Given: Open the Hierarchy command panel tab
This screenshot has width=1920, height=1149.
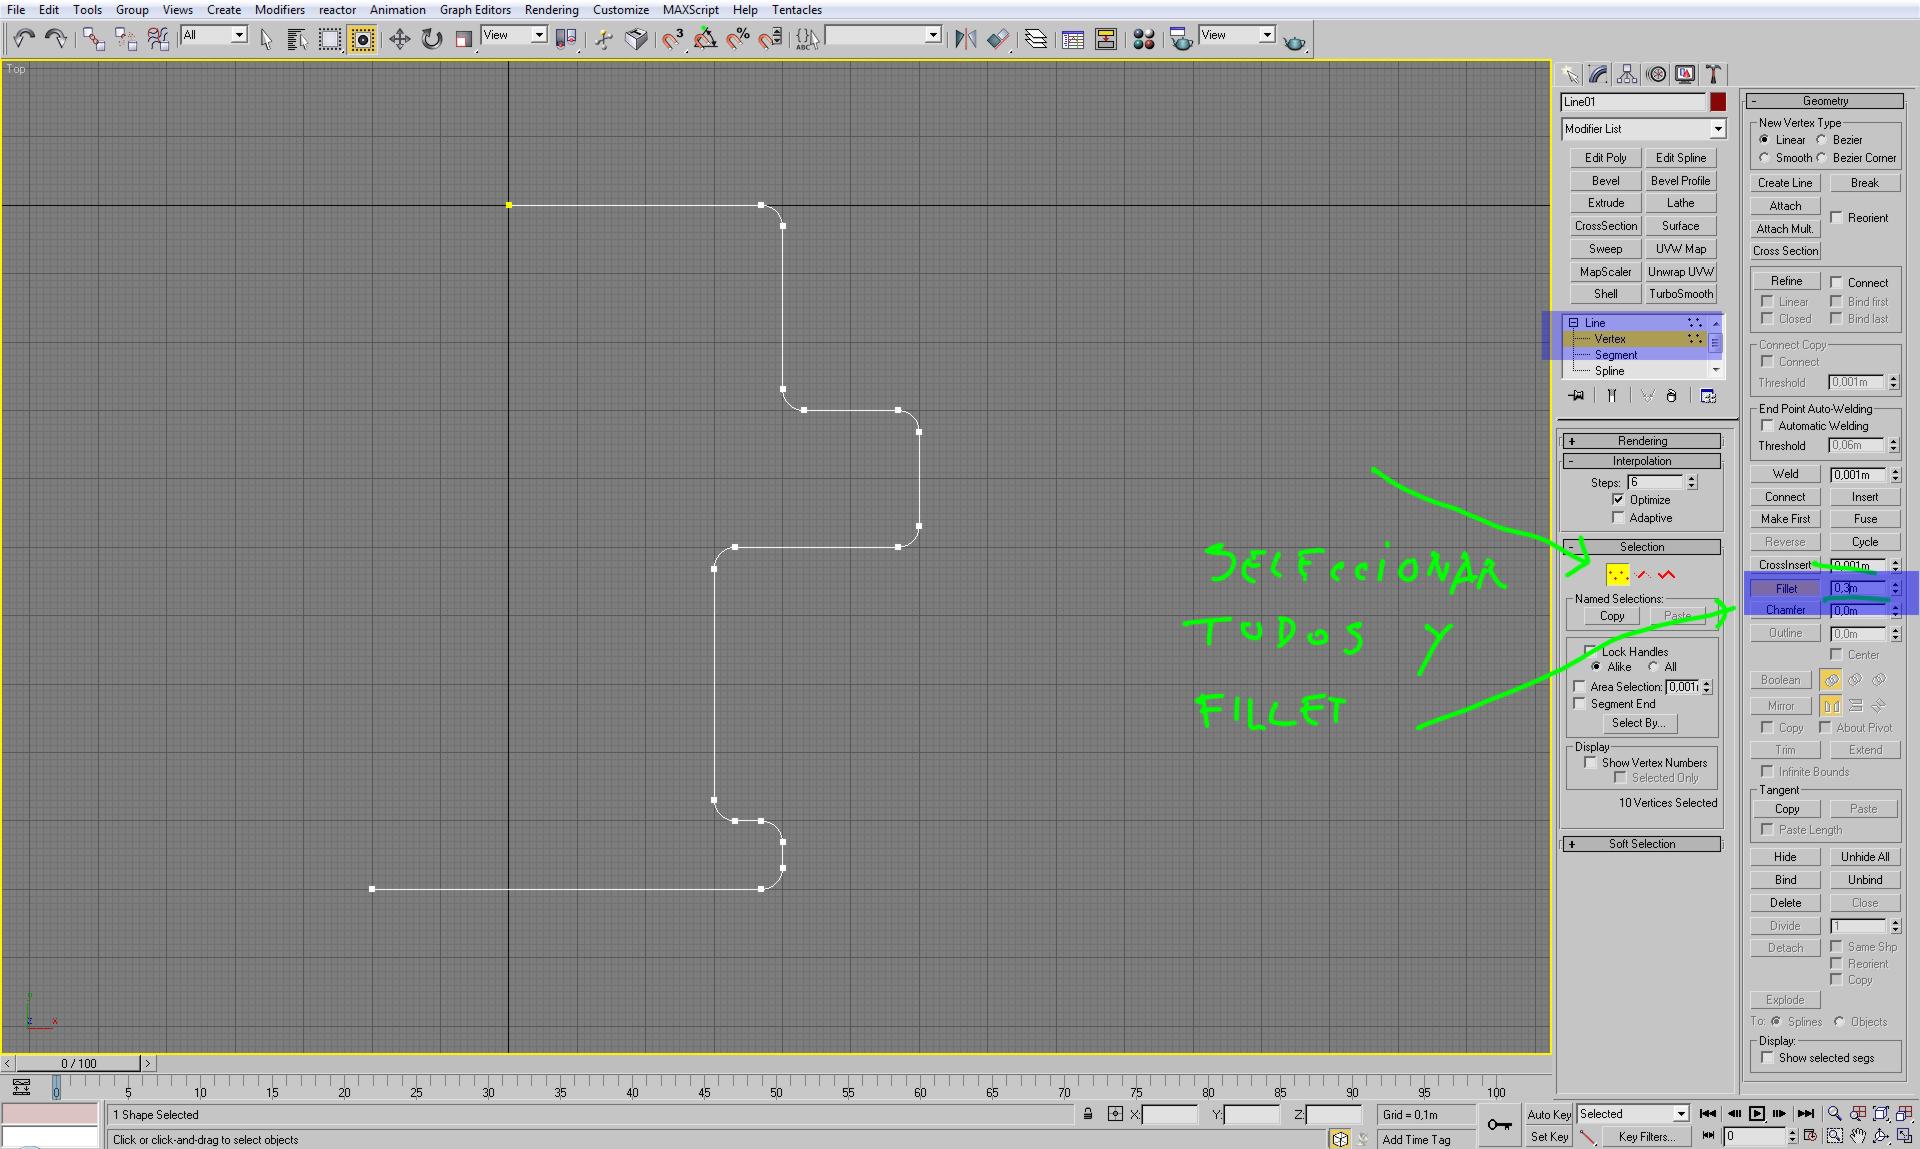Looking at the screenshot, I should [x=1627, y=75].
